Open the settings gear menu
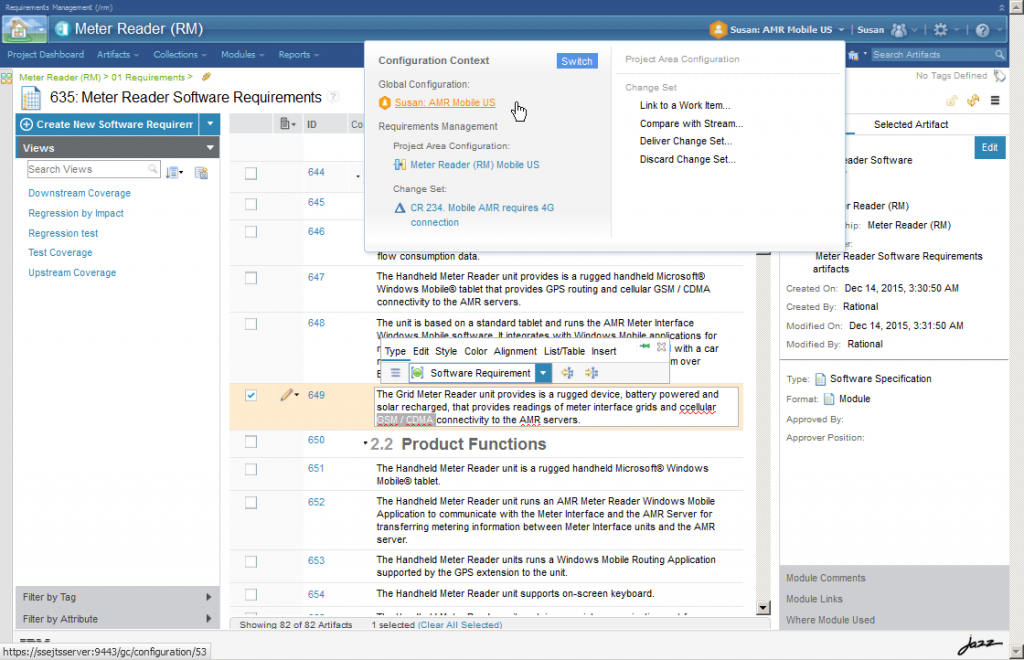The height and width of the screenshot is (660, 1024). 940,30
